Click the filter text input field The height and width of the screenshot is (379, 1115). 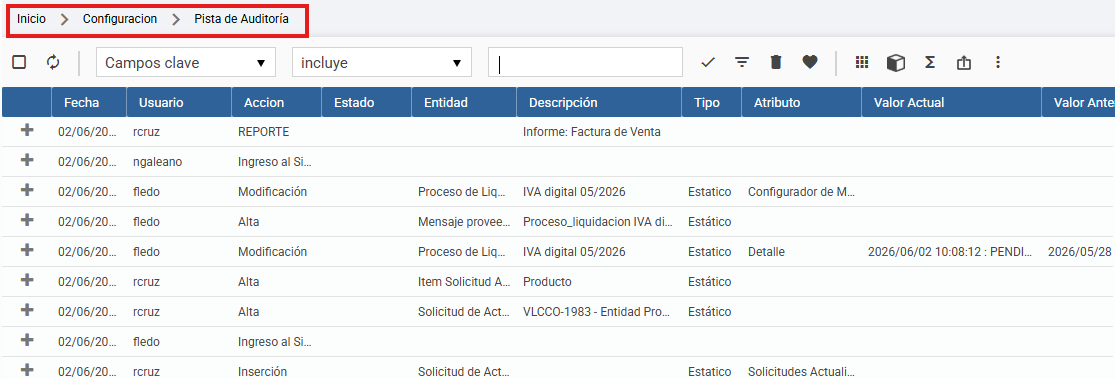[x=585, y=63]
